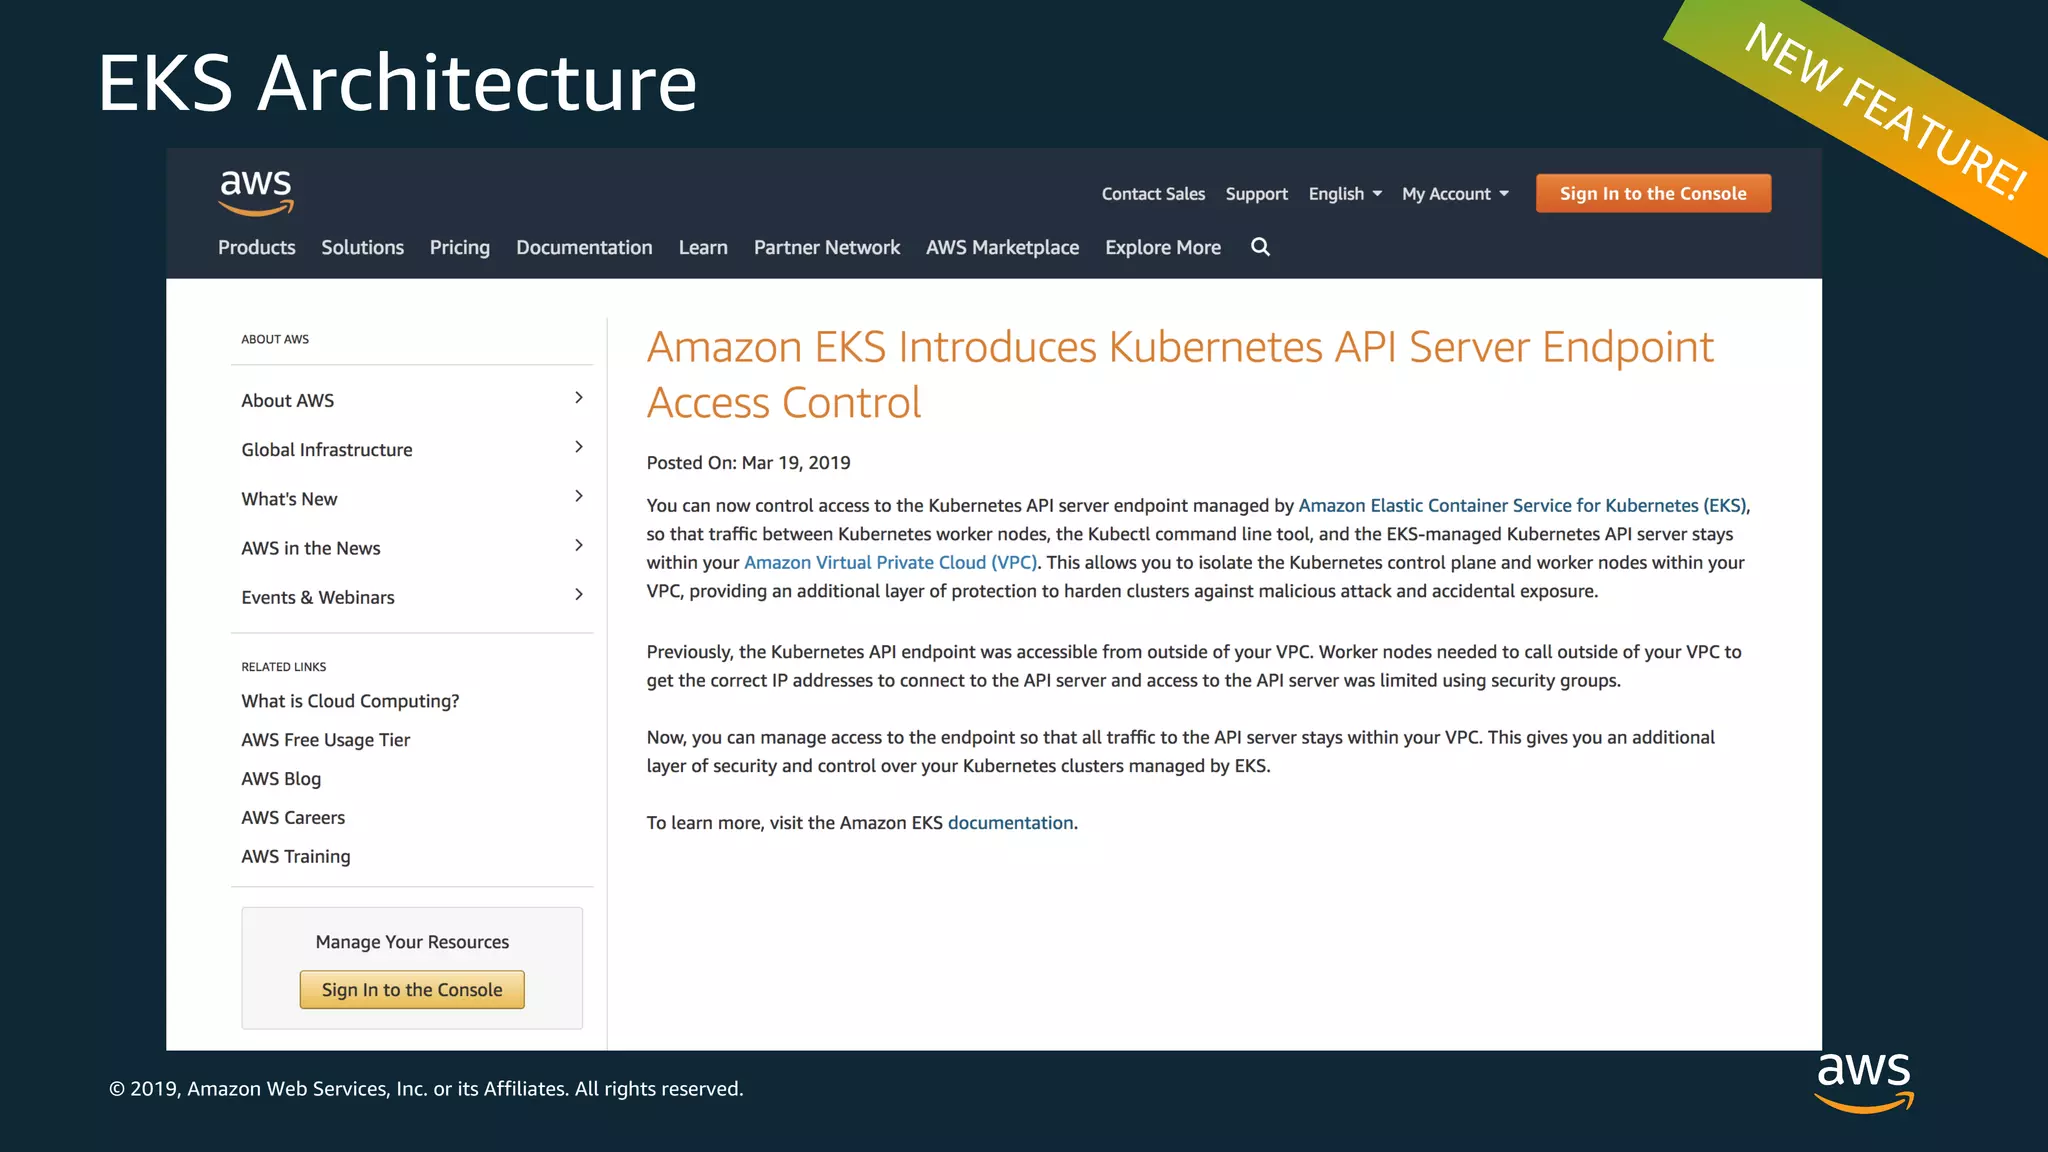Click the AWS logo in the header
The height and width of the screenshot is (1152, 2048).
pos(256,191)
